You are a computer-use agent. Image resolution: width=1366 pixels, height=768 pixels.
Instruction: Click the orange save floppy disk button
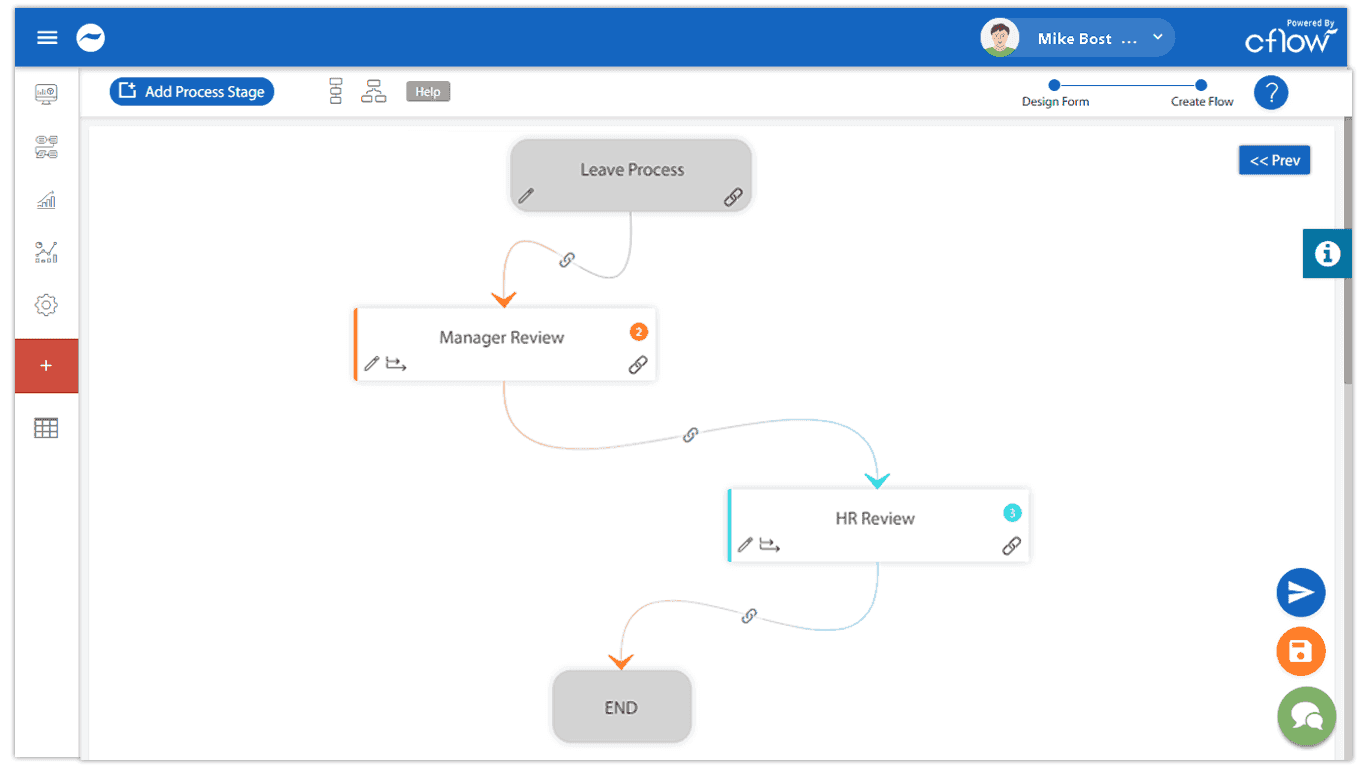[1300, 652]
